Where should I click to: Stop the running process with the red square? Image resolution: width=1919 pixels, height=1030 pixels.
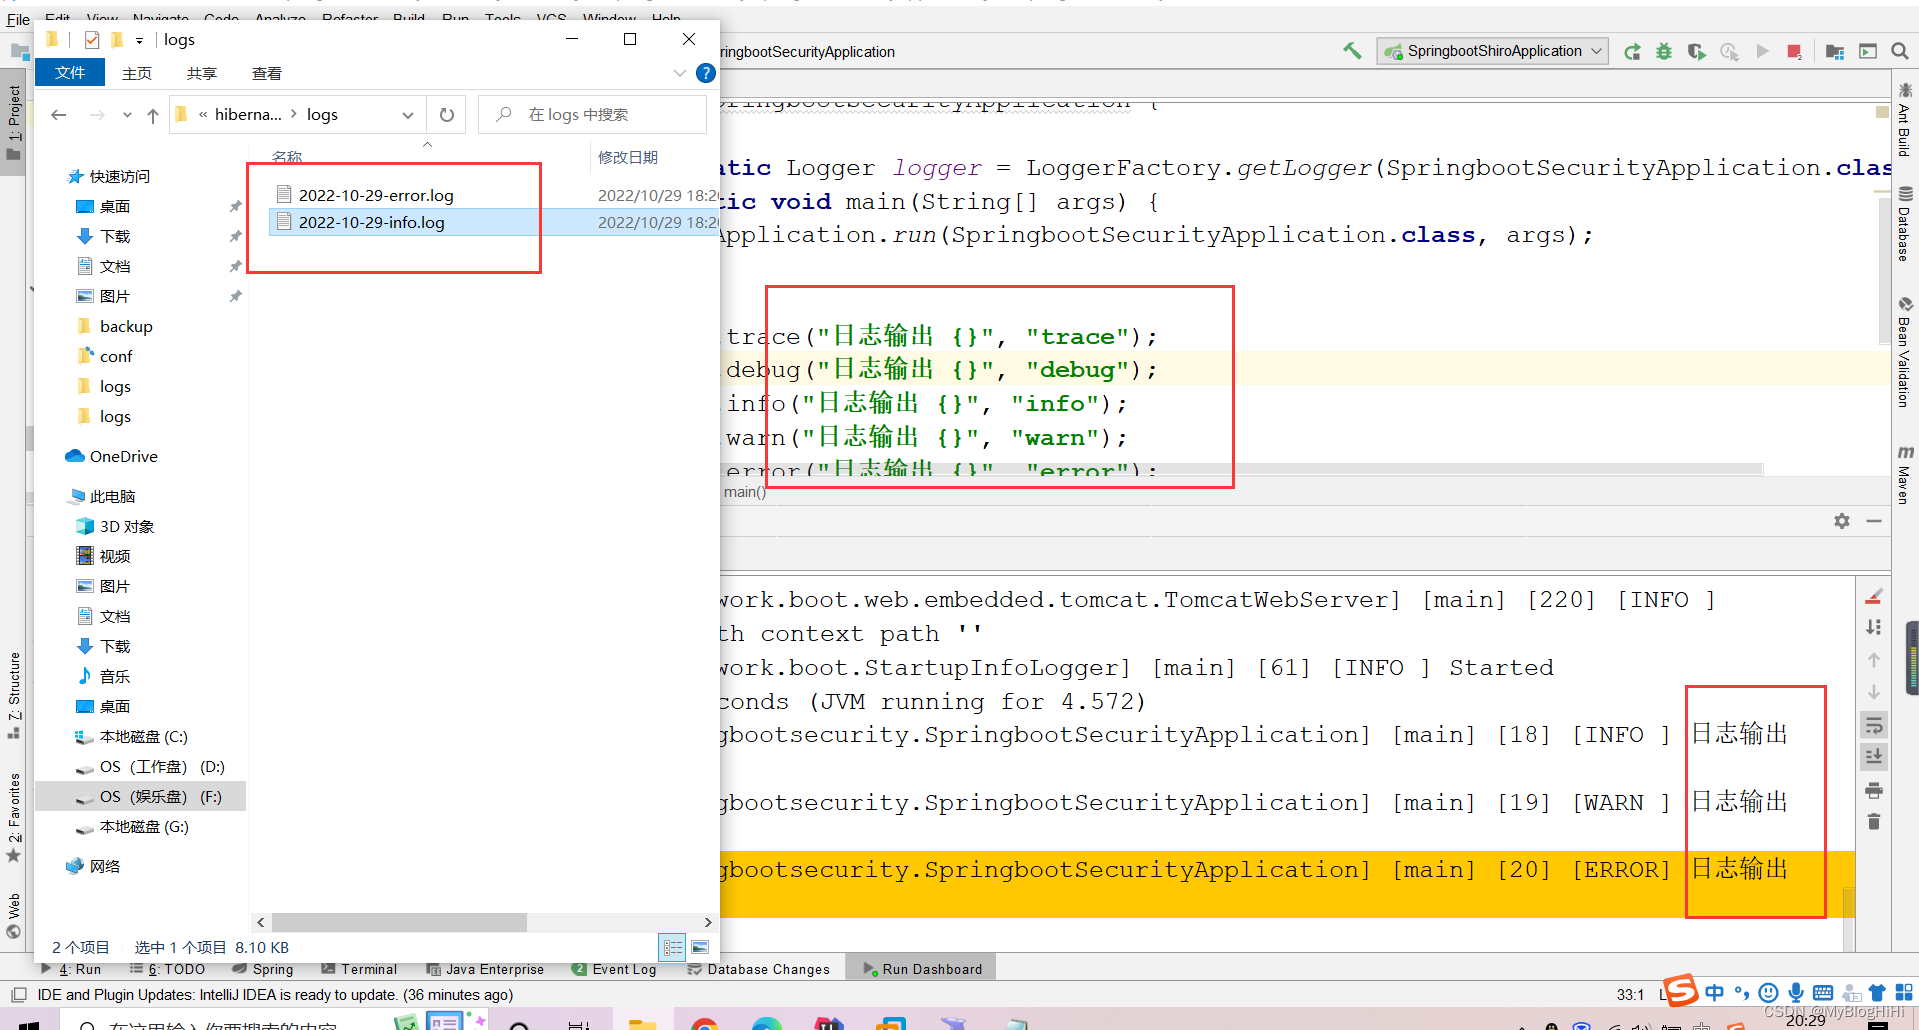click(x=1794, y=51)
